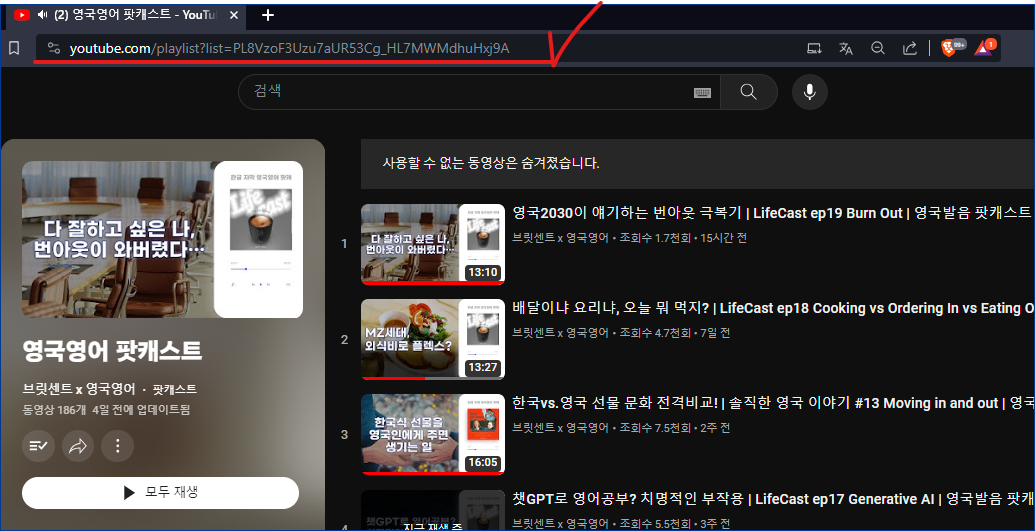Click the zoom magnifier icon in address bar
This screenshot has width=1035, height=531.
pyautogui.click(x=877, y=48)
